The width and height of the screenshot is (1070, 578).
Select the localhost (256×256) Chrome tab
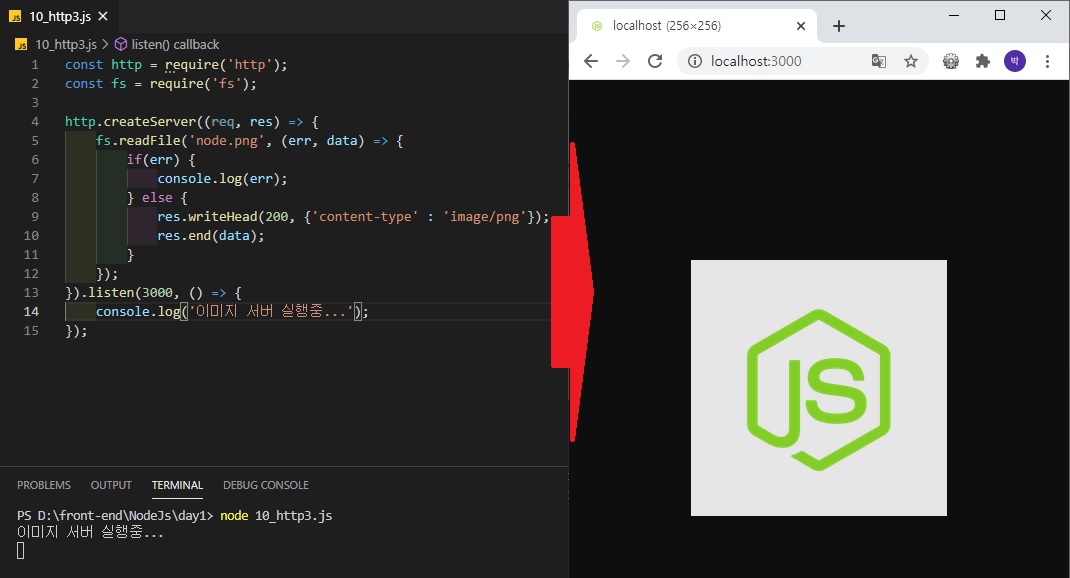(x=697, y=26)
